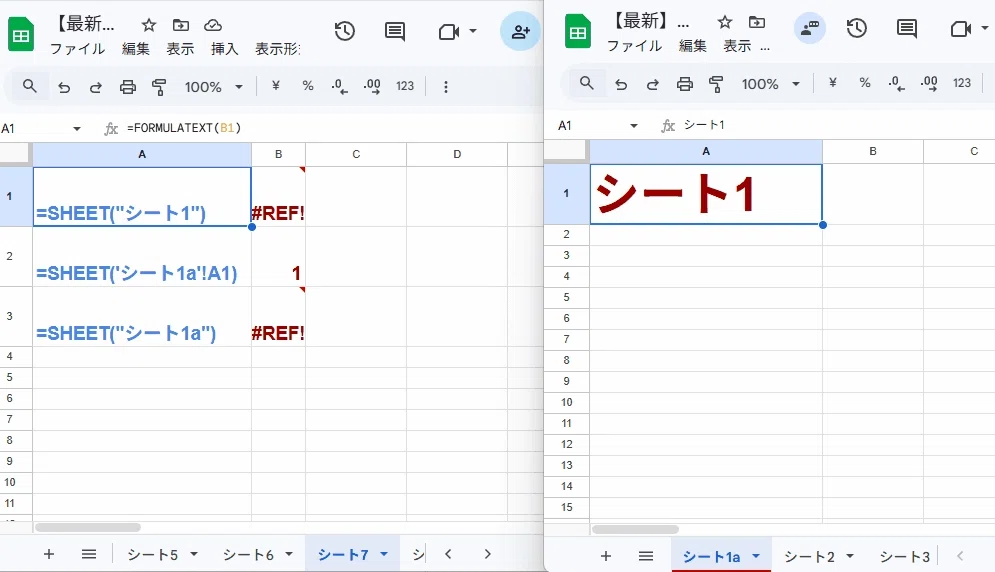Screen dimensions: 995x572
Task: Star the document in left window
Action: (x=148, y=25)
